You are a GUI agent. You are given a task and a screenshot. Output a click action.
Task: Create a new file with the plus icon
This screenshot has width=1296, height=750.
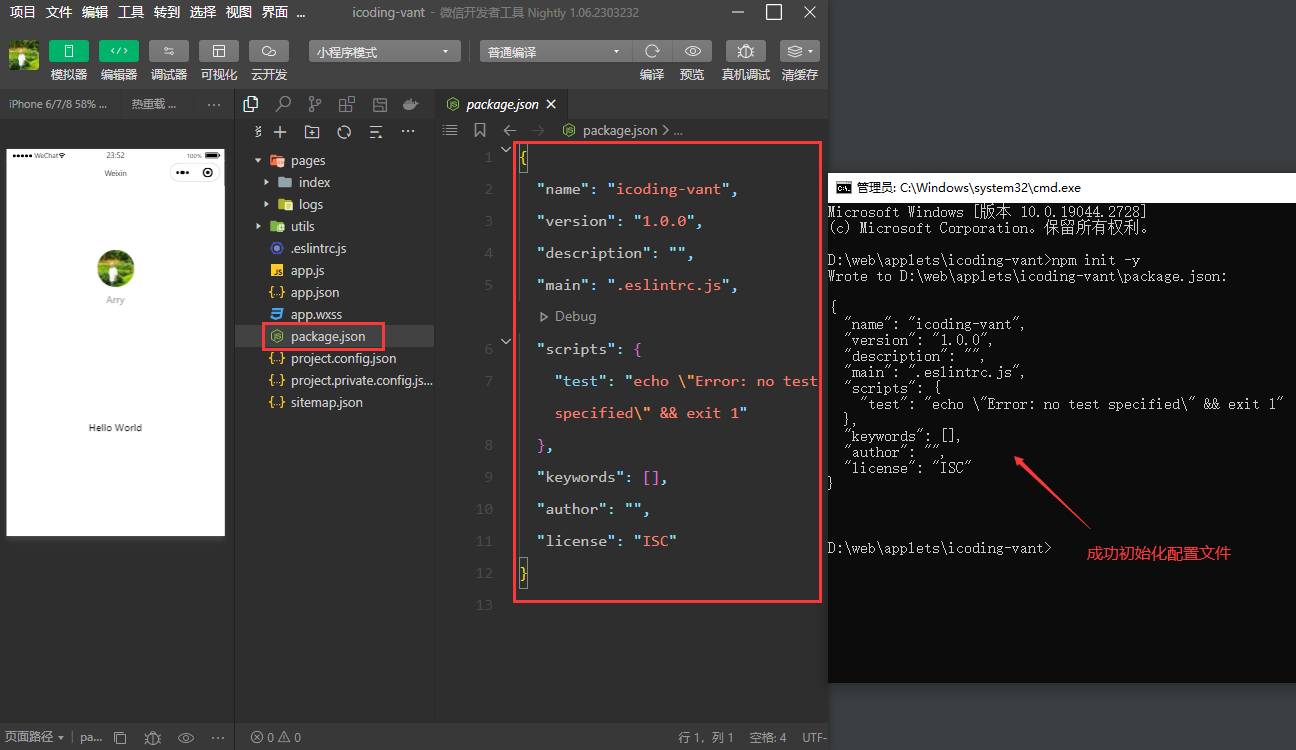(280, 132)
